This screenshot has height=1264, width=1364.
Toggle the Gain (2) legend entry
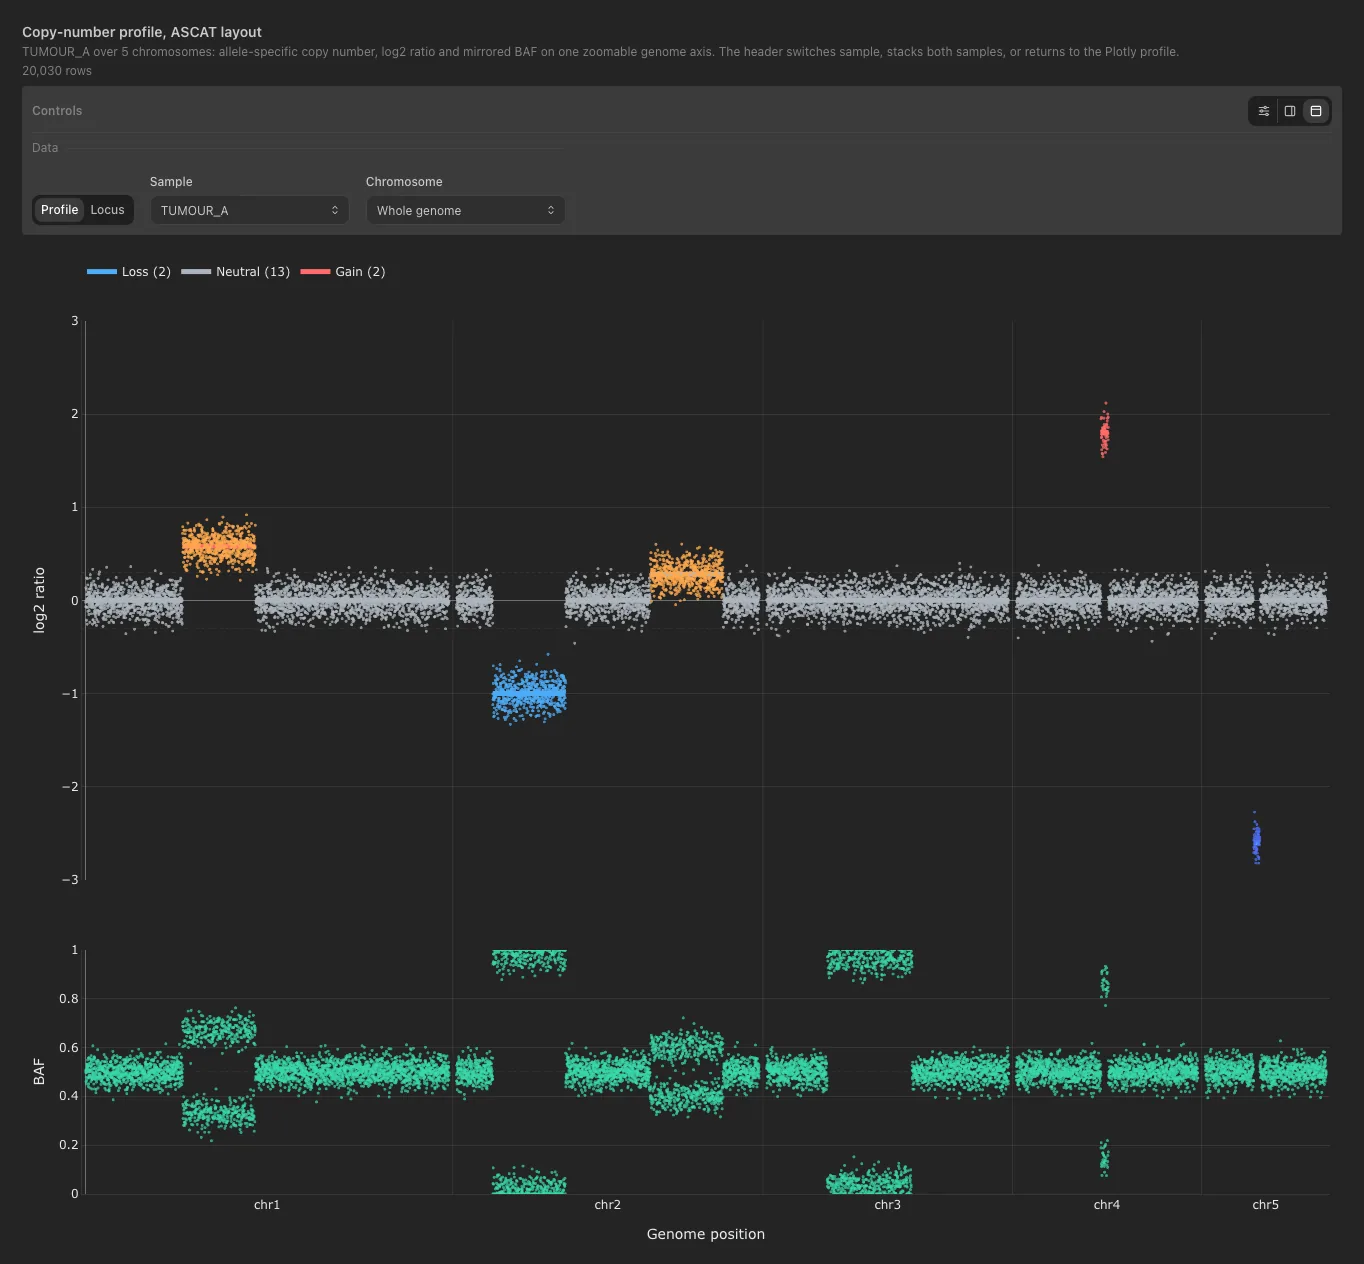coord(343,272)
